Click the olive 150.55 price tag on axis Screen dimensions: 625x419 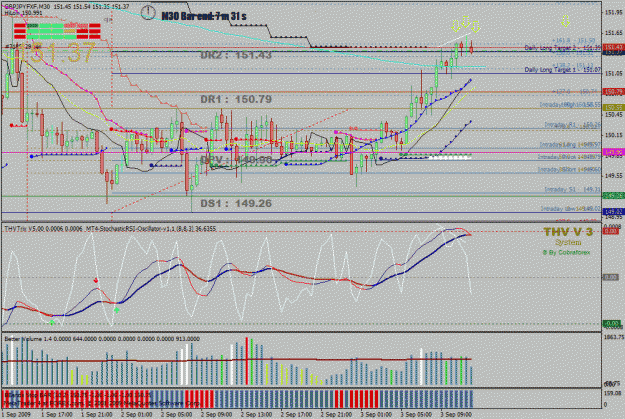(613, 108)
